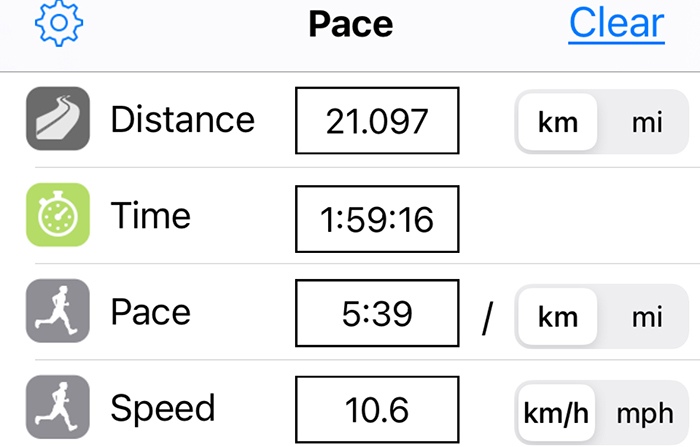Screen dimensions: 700x447
Task: Tap the Pace title in header
Action: pos(351,24)
